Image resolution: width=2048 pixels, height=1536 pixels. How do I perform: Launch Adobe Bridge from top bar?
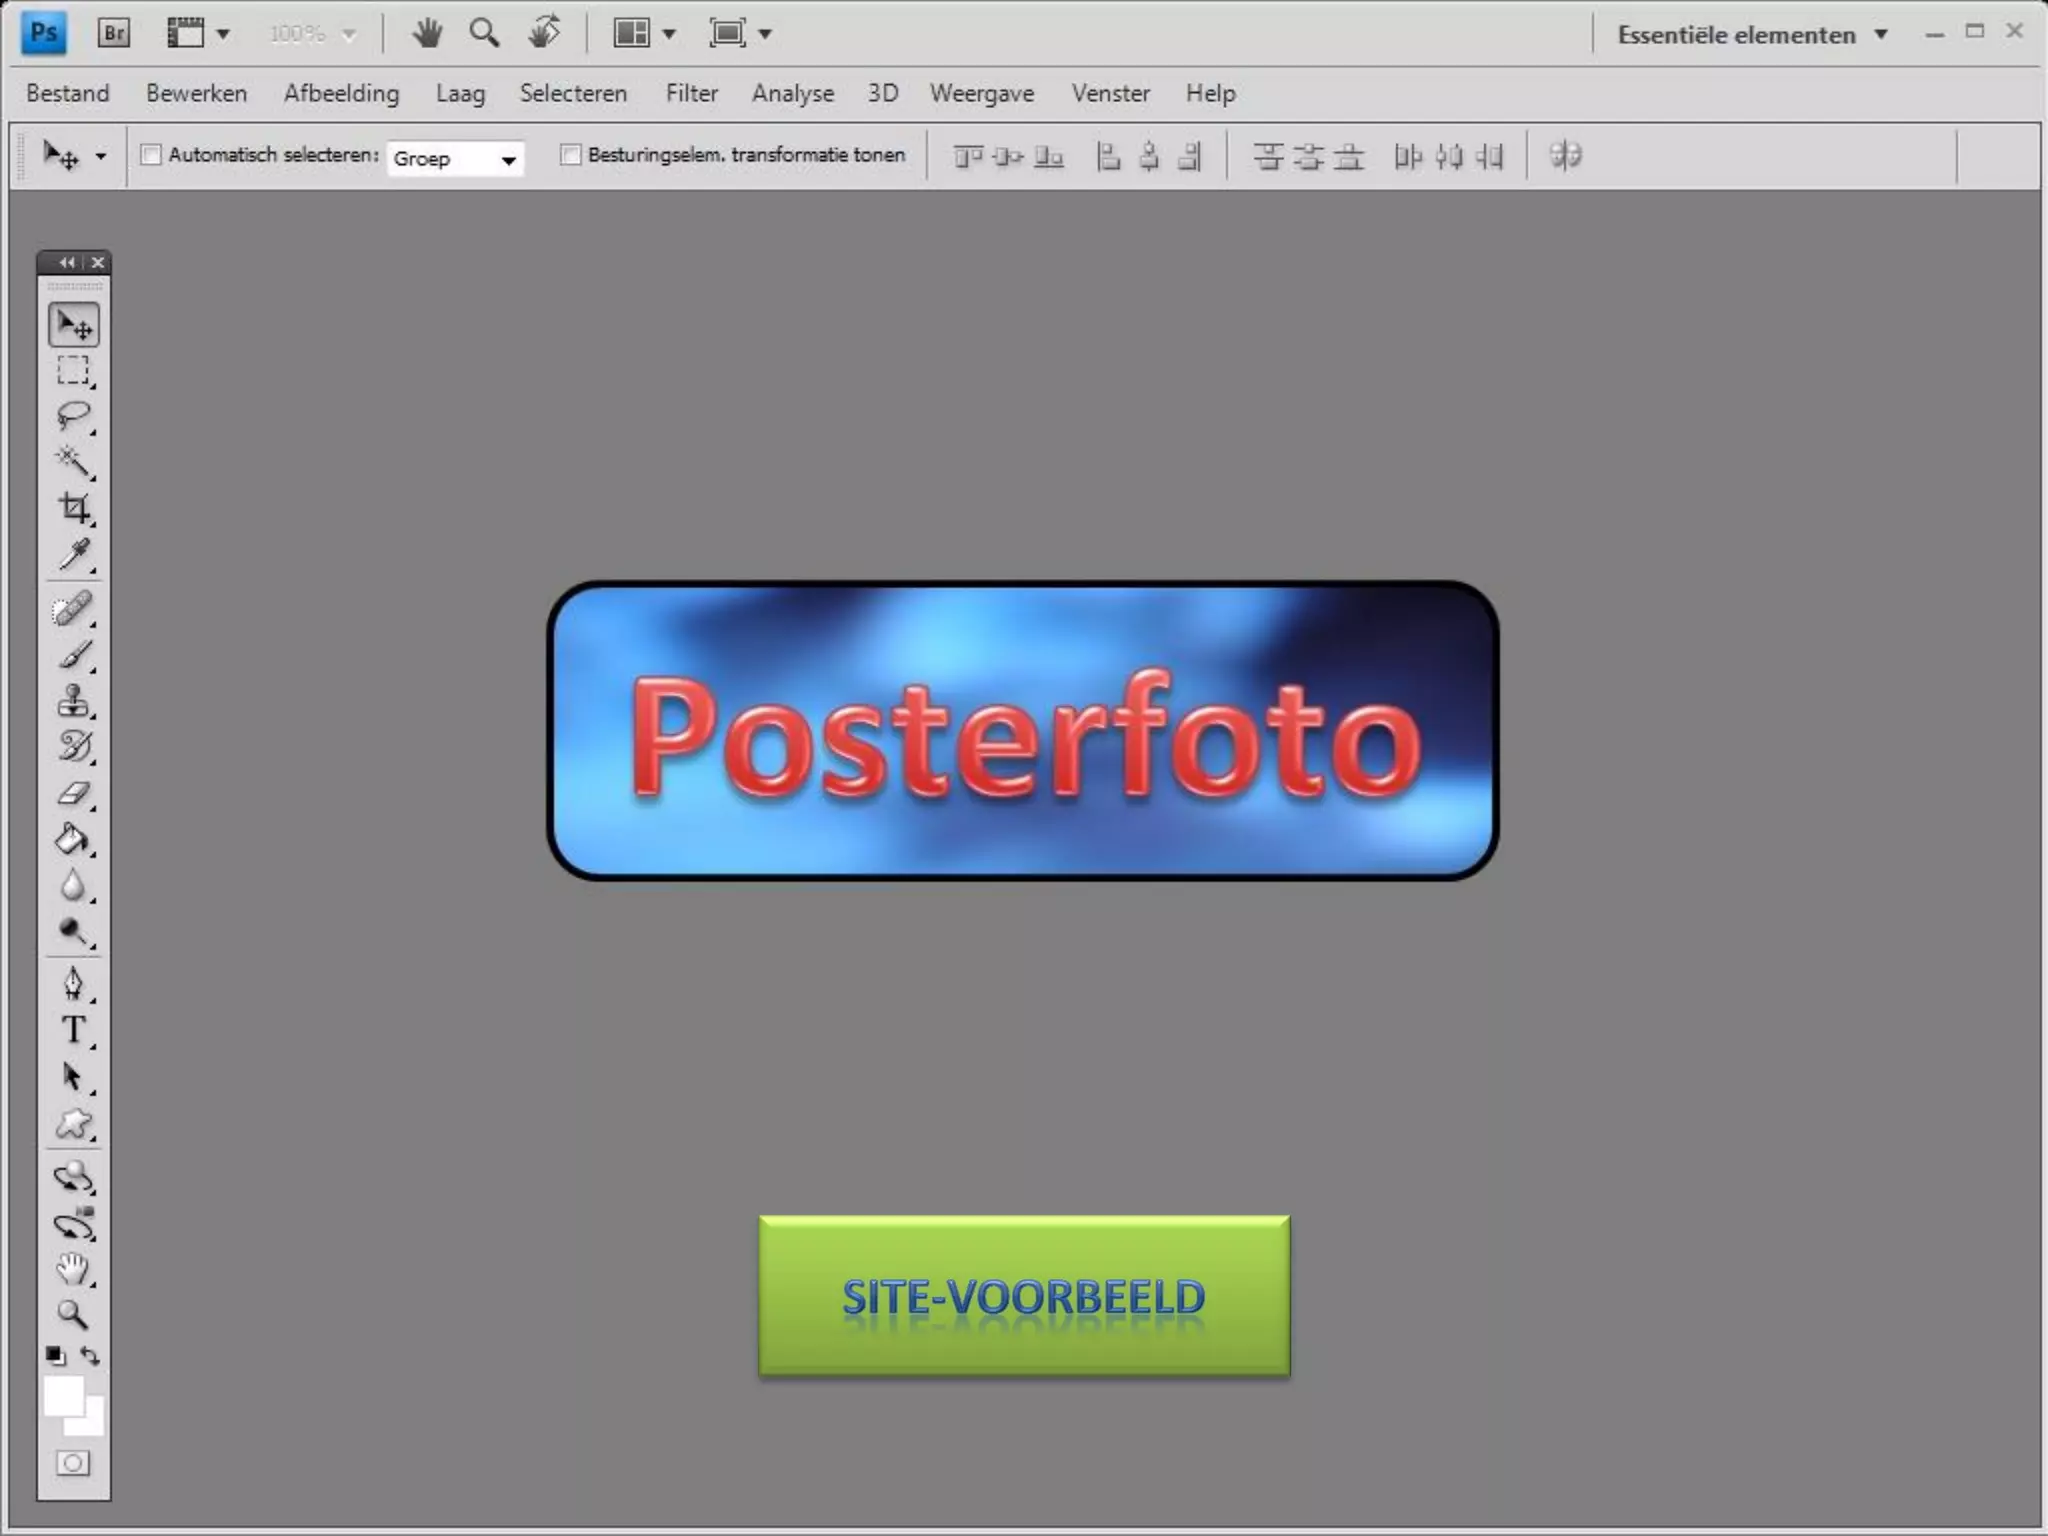pyautogui.click(x=114, y=34)
